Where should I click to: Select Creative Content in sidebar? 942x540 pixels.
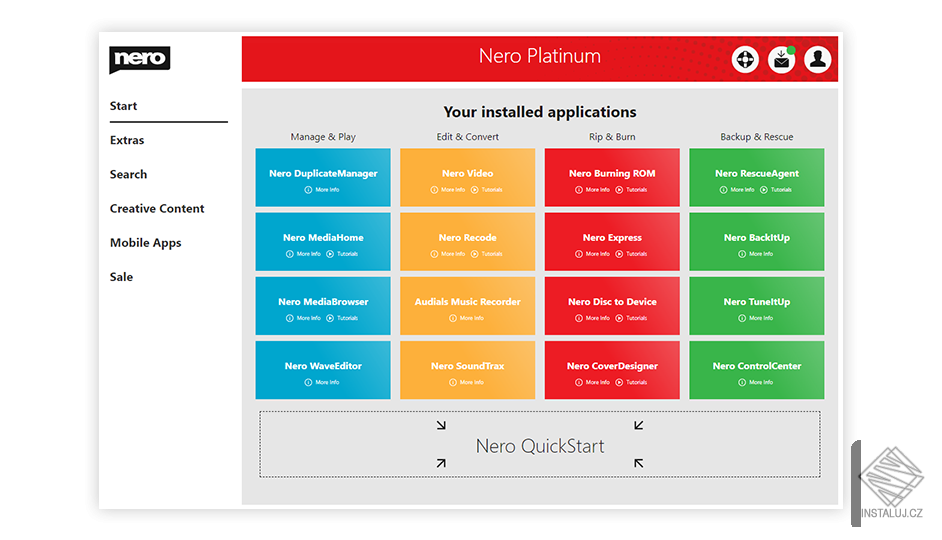coord(157,208)
